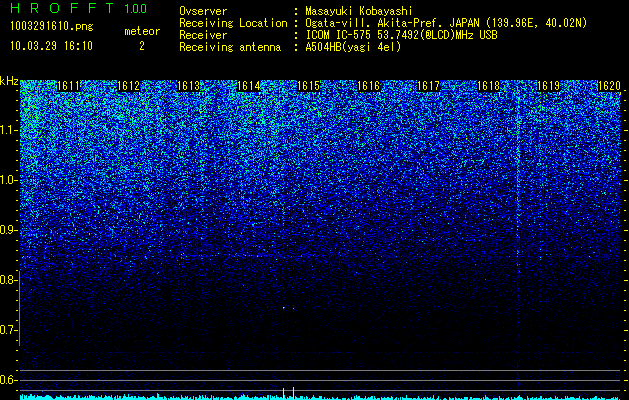Click the 0.6 kHz frequency tick label
629x400 pixels.
(x=8, y=380)
